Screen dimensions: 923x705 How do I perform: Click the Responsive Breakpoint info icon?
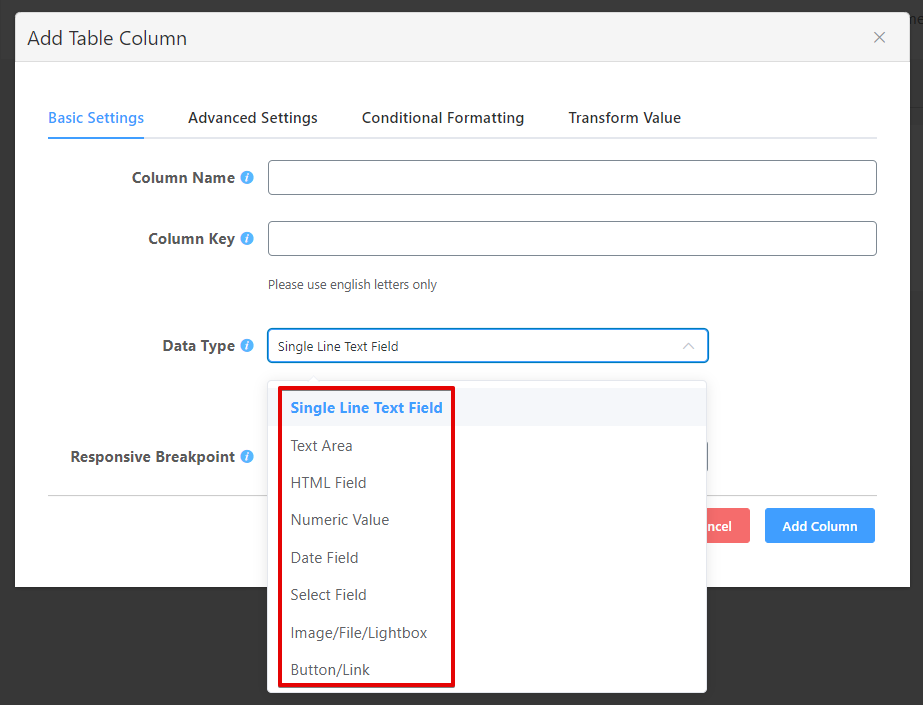(247, 457)
